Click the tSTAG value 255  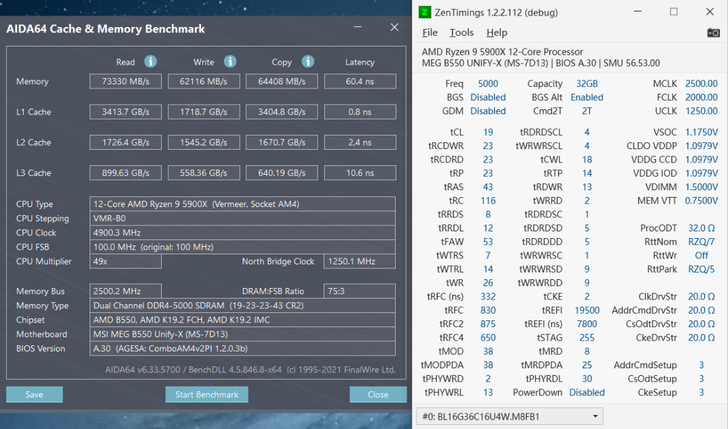(x=587, y=338)
